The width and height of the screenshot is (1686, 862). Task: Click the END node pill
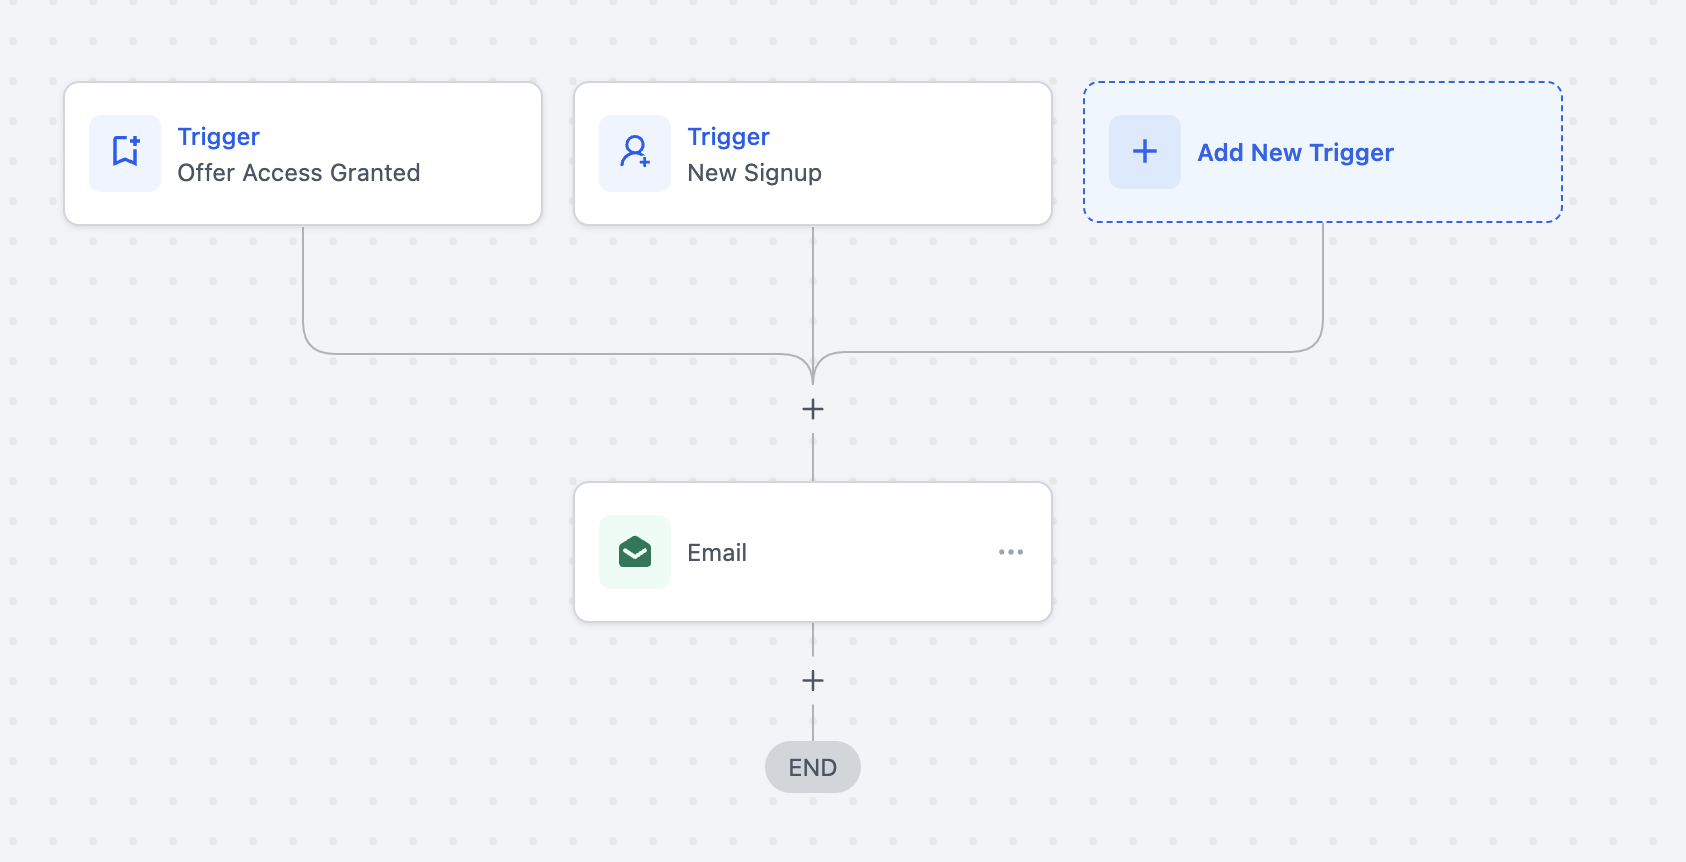[813, 767]
